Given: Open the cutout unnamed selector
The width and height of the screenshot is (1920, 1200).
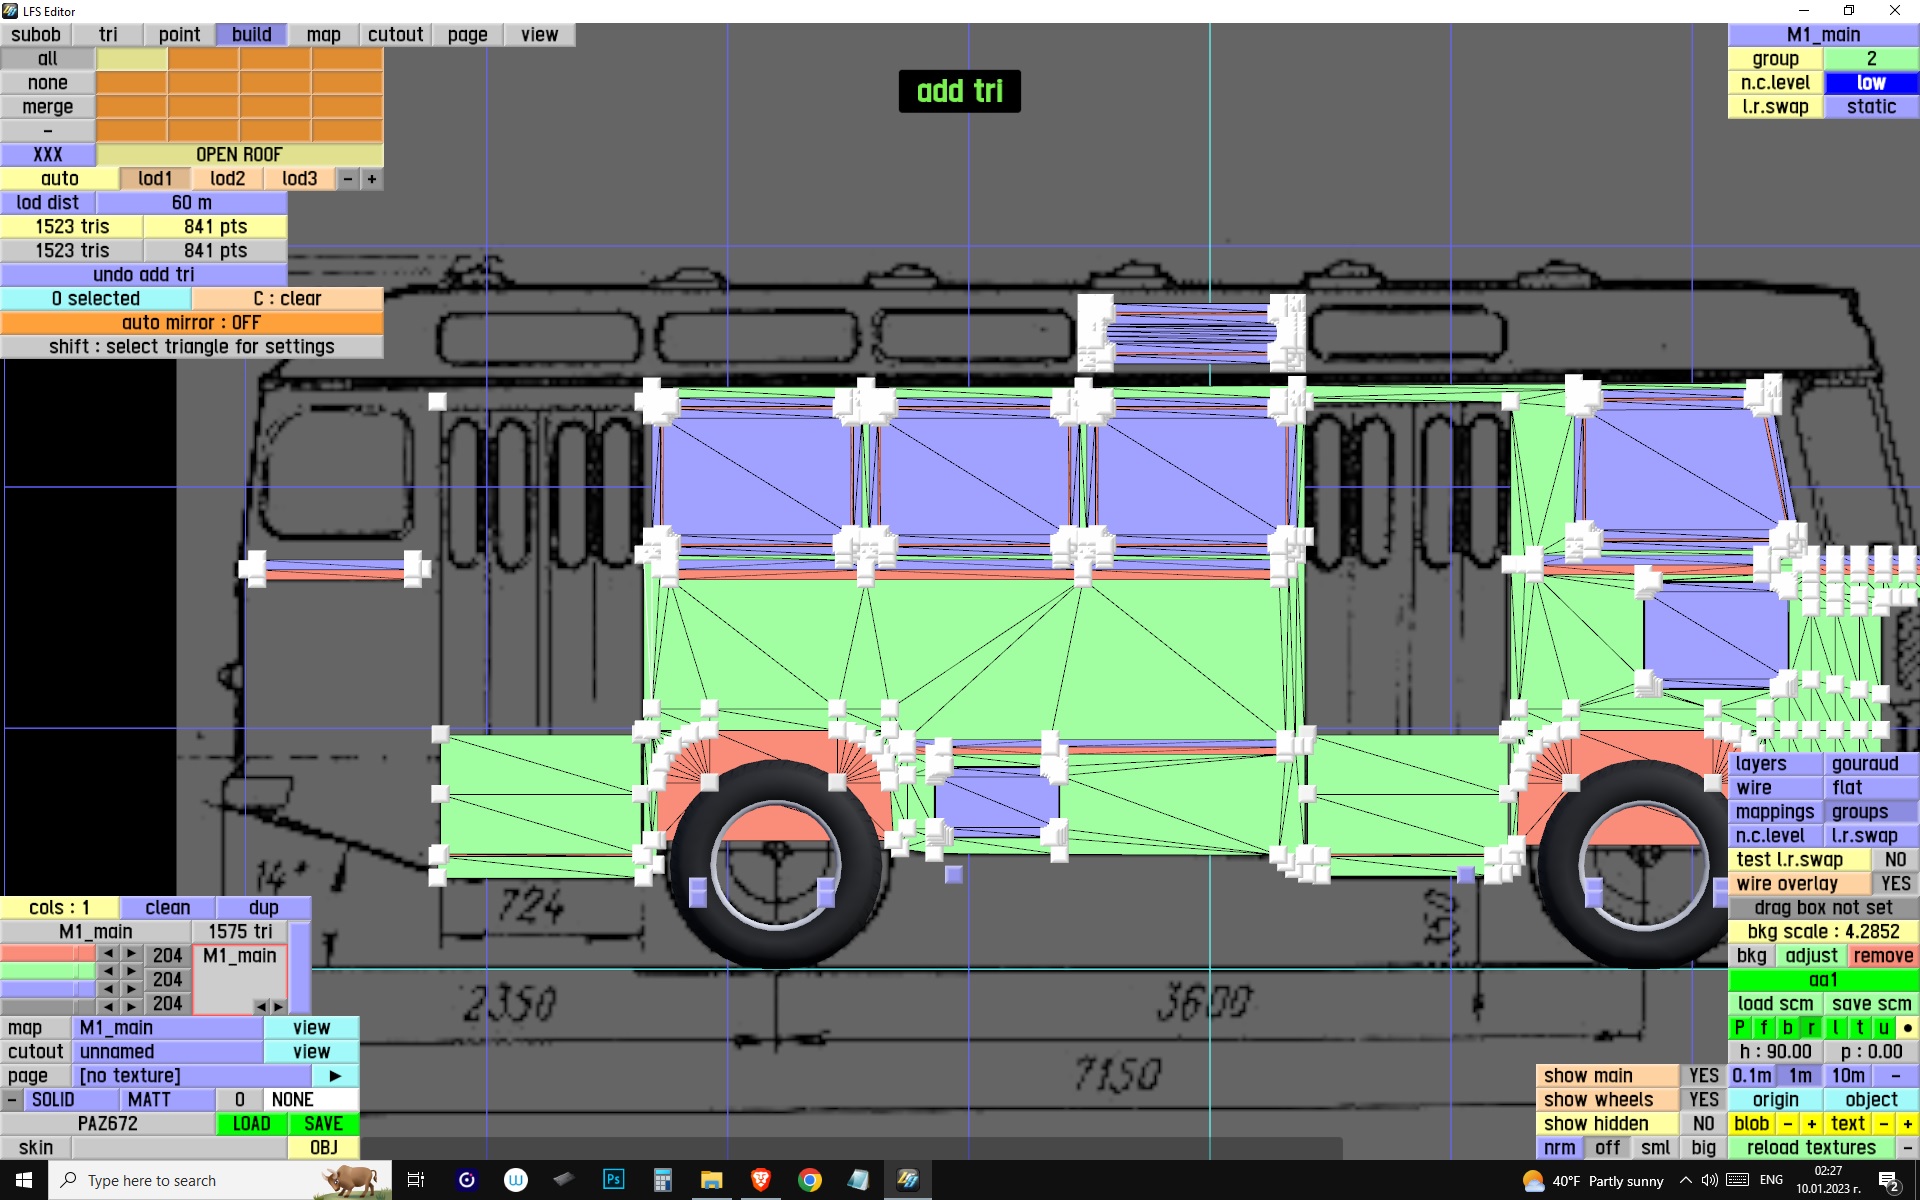Looking at the screenshot, I should coord(166,1052).
